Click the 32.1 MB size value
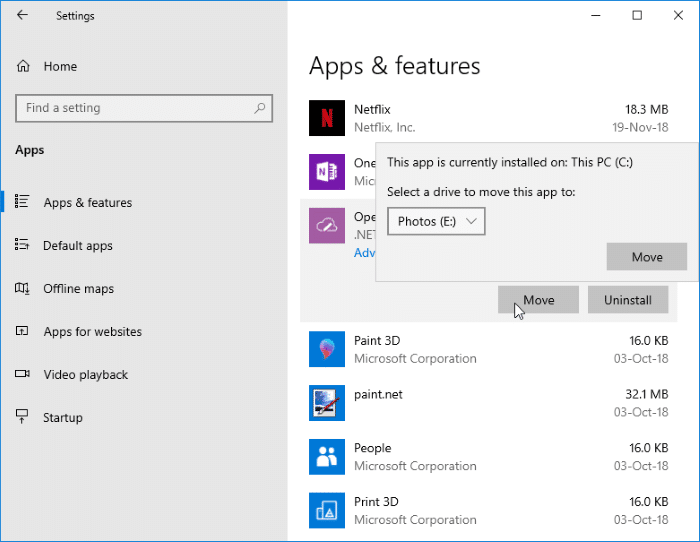The width and height of the screenshot is (700, 542). pos(646,394)
